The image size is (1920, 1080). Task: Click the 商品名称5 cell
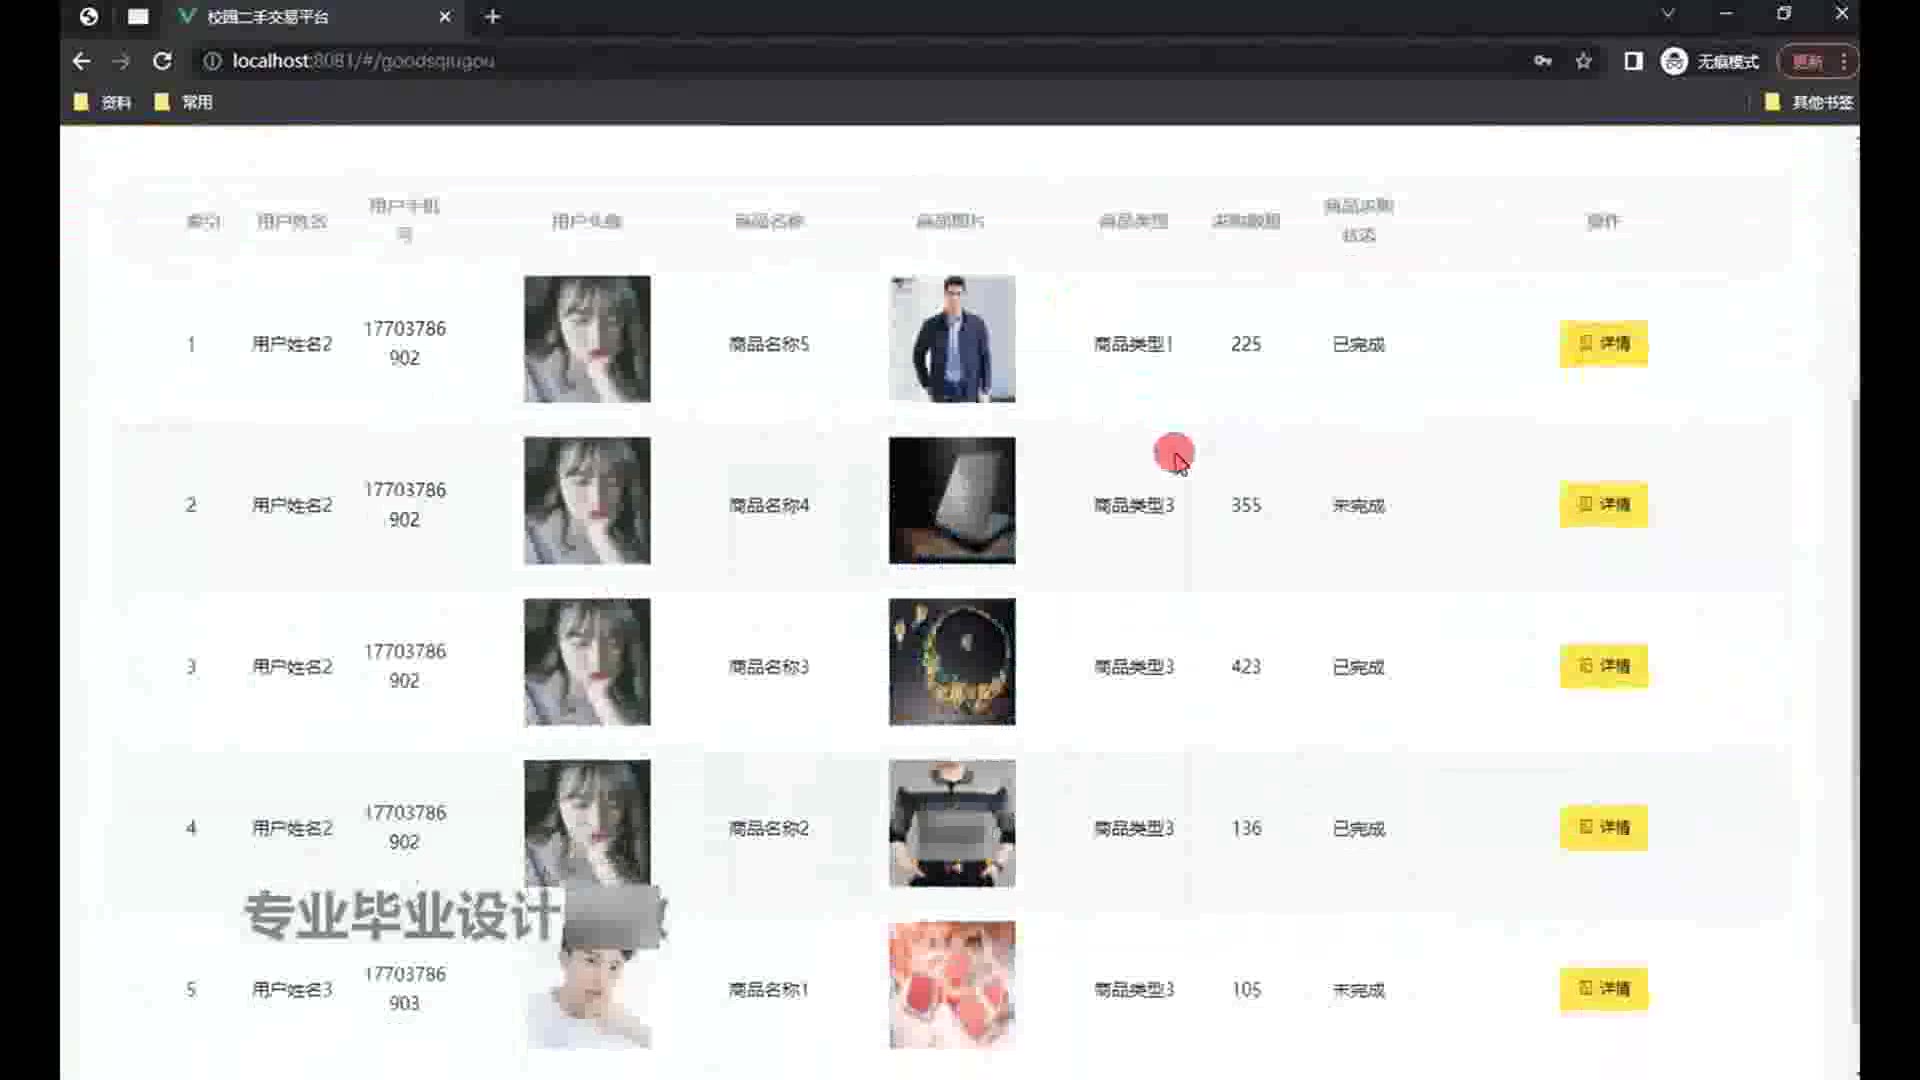(x=769, y=344)
